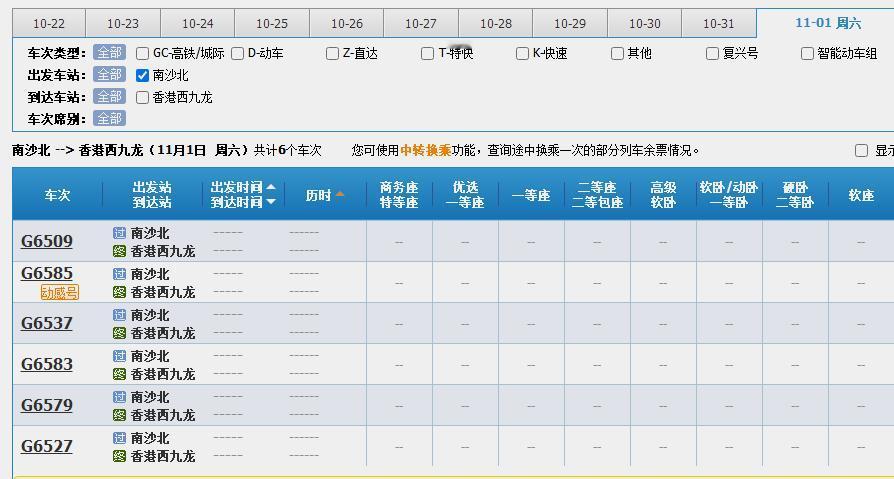The image size is (894, 479).
Task: Switch to the 10-27 date tab
Action: [421, 24]
